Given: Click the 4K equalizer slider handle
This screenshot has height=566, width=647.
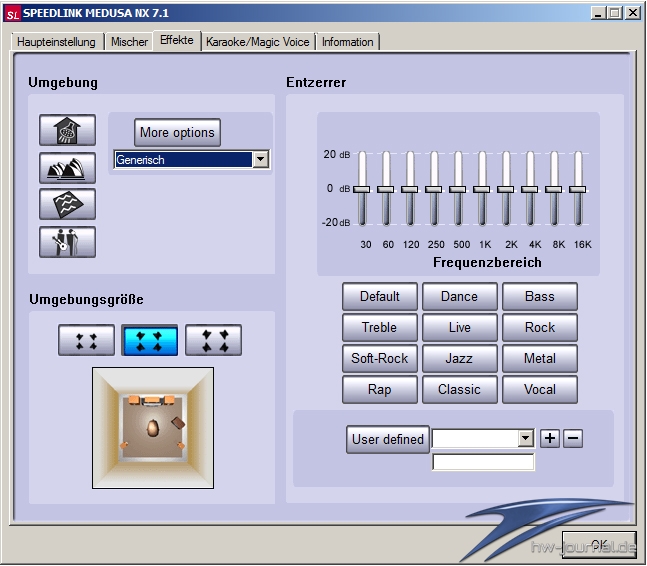Looking at the screenshot, I should (x=529, y=189).
